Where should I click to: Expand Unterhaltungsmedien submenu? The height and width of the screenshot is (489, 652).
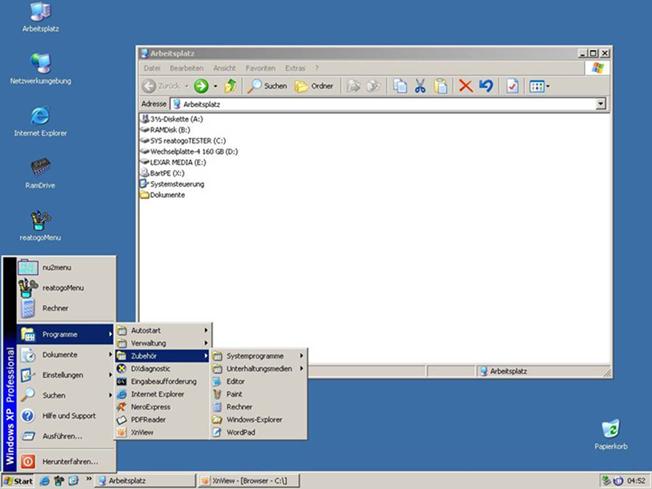pyautogui.click(x=258, y=369)
